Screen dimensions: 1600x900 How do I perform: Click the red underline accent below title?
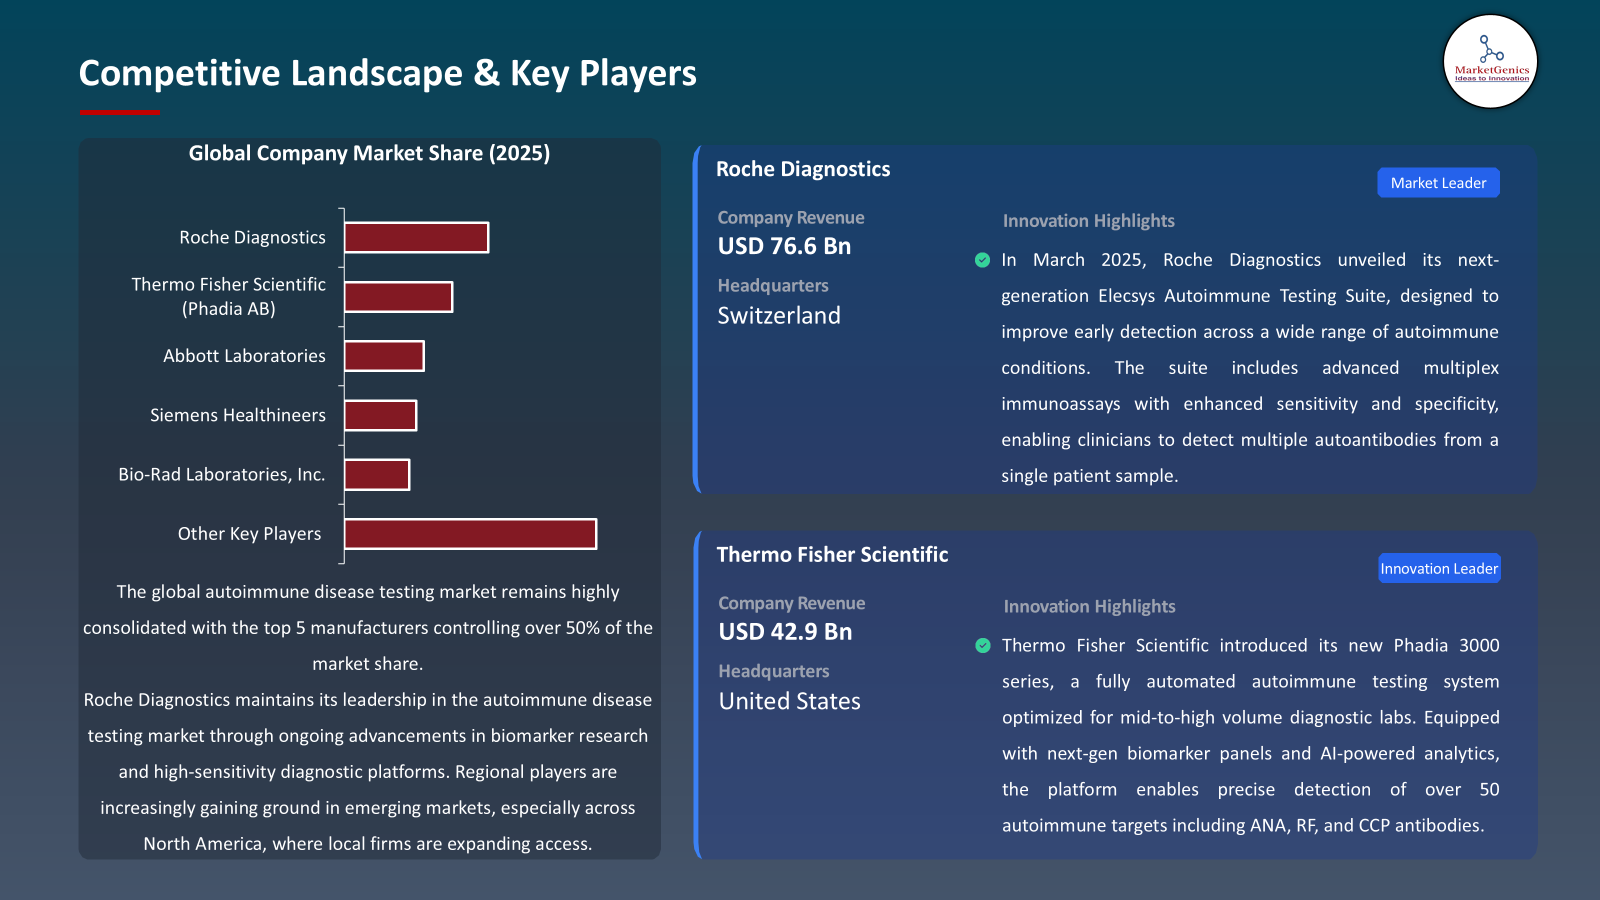pyautogui.click(x=119, y=112)
